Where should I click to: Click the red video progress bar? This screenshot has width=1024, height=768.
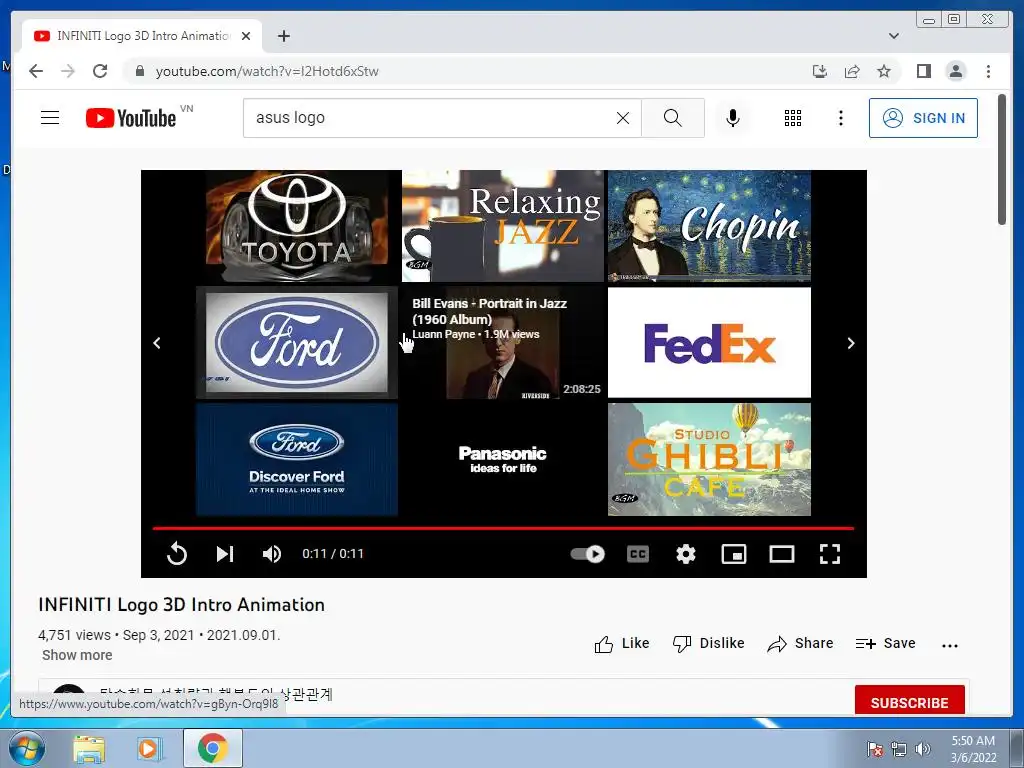(x=504, y=528)
